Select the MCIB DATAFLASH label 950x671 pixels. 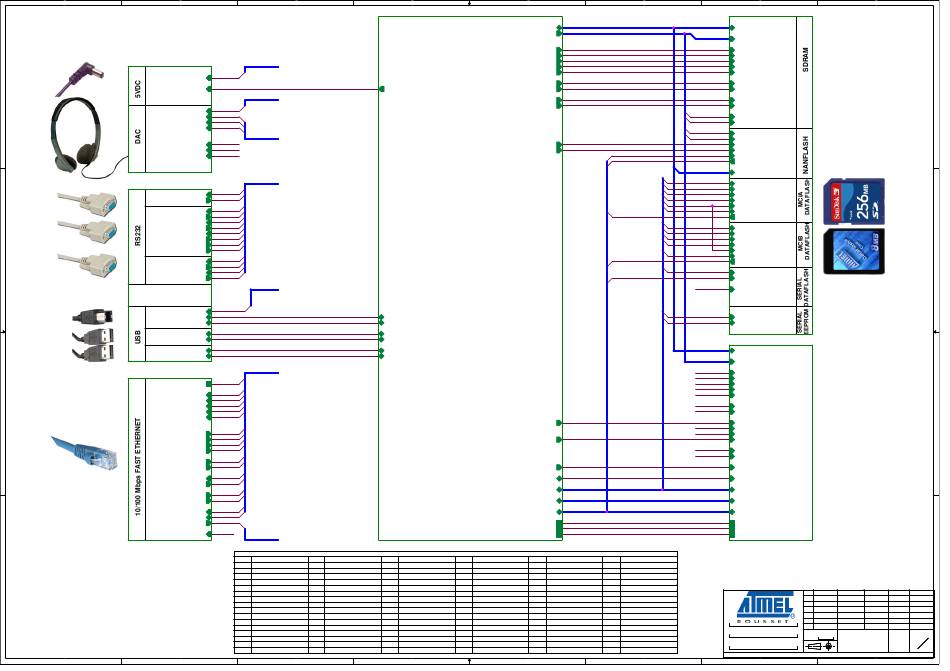click(804, 243)
